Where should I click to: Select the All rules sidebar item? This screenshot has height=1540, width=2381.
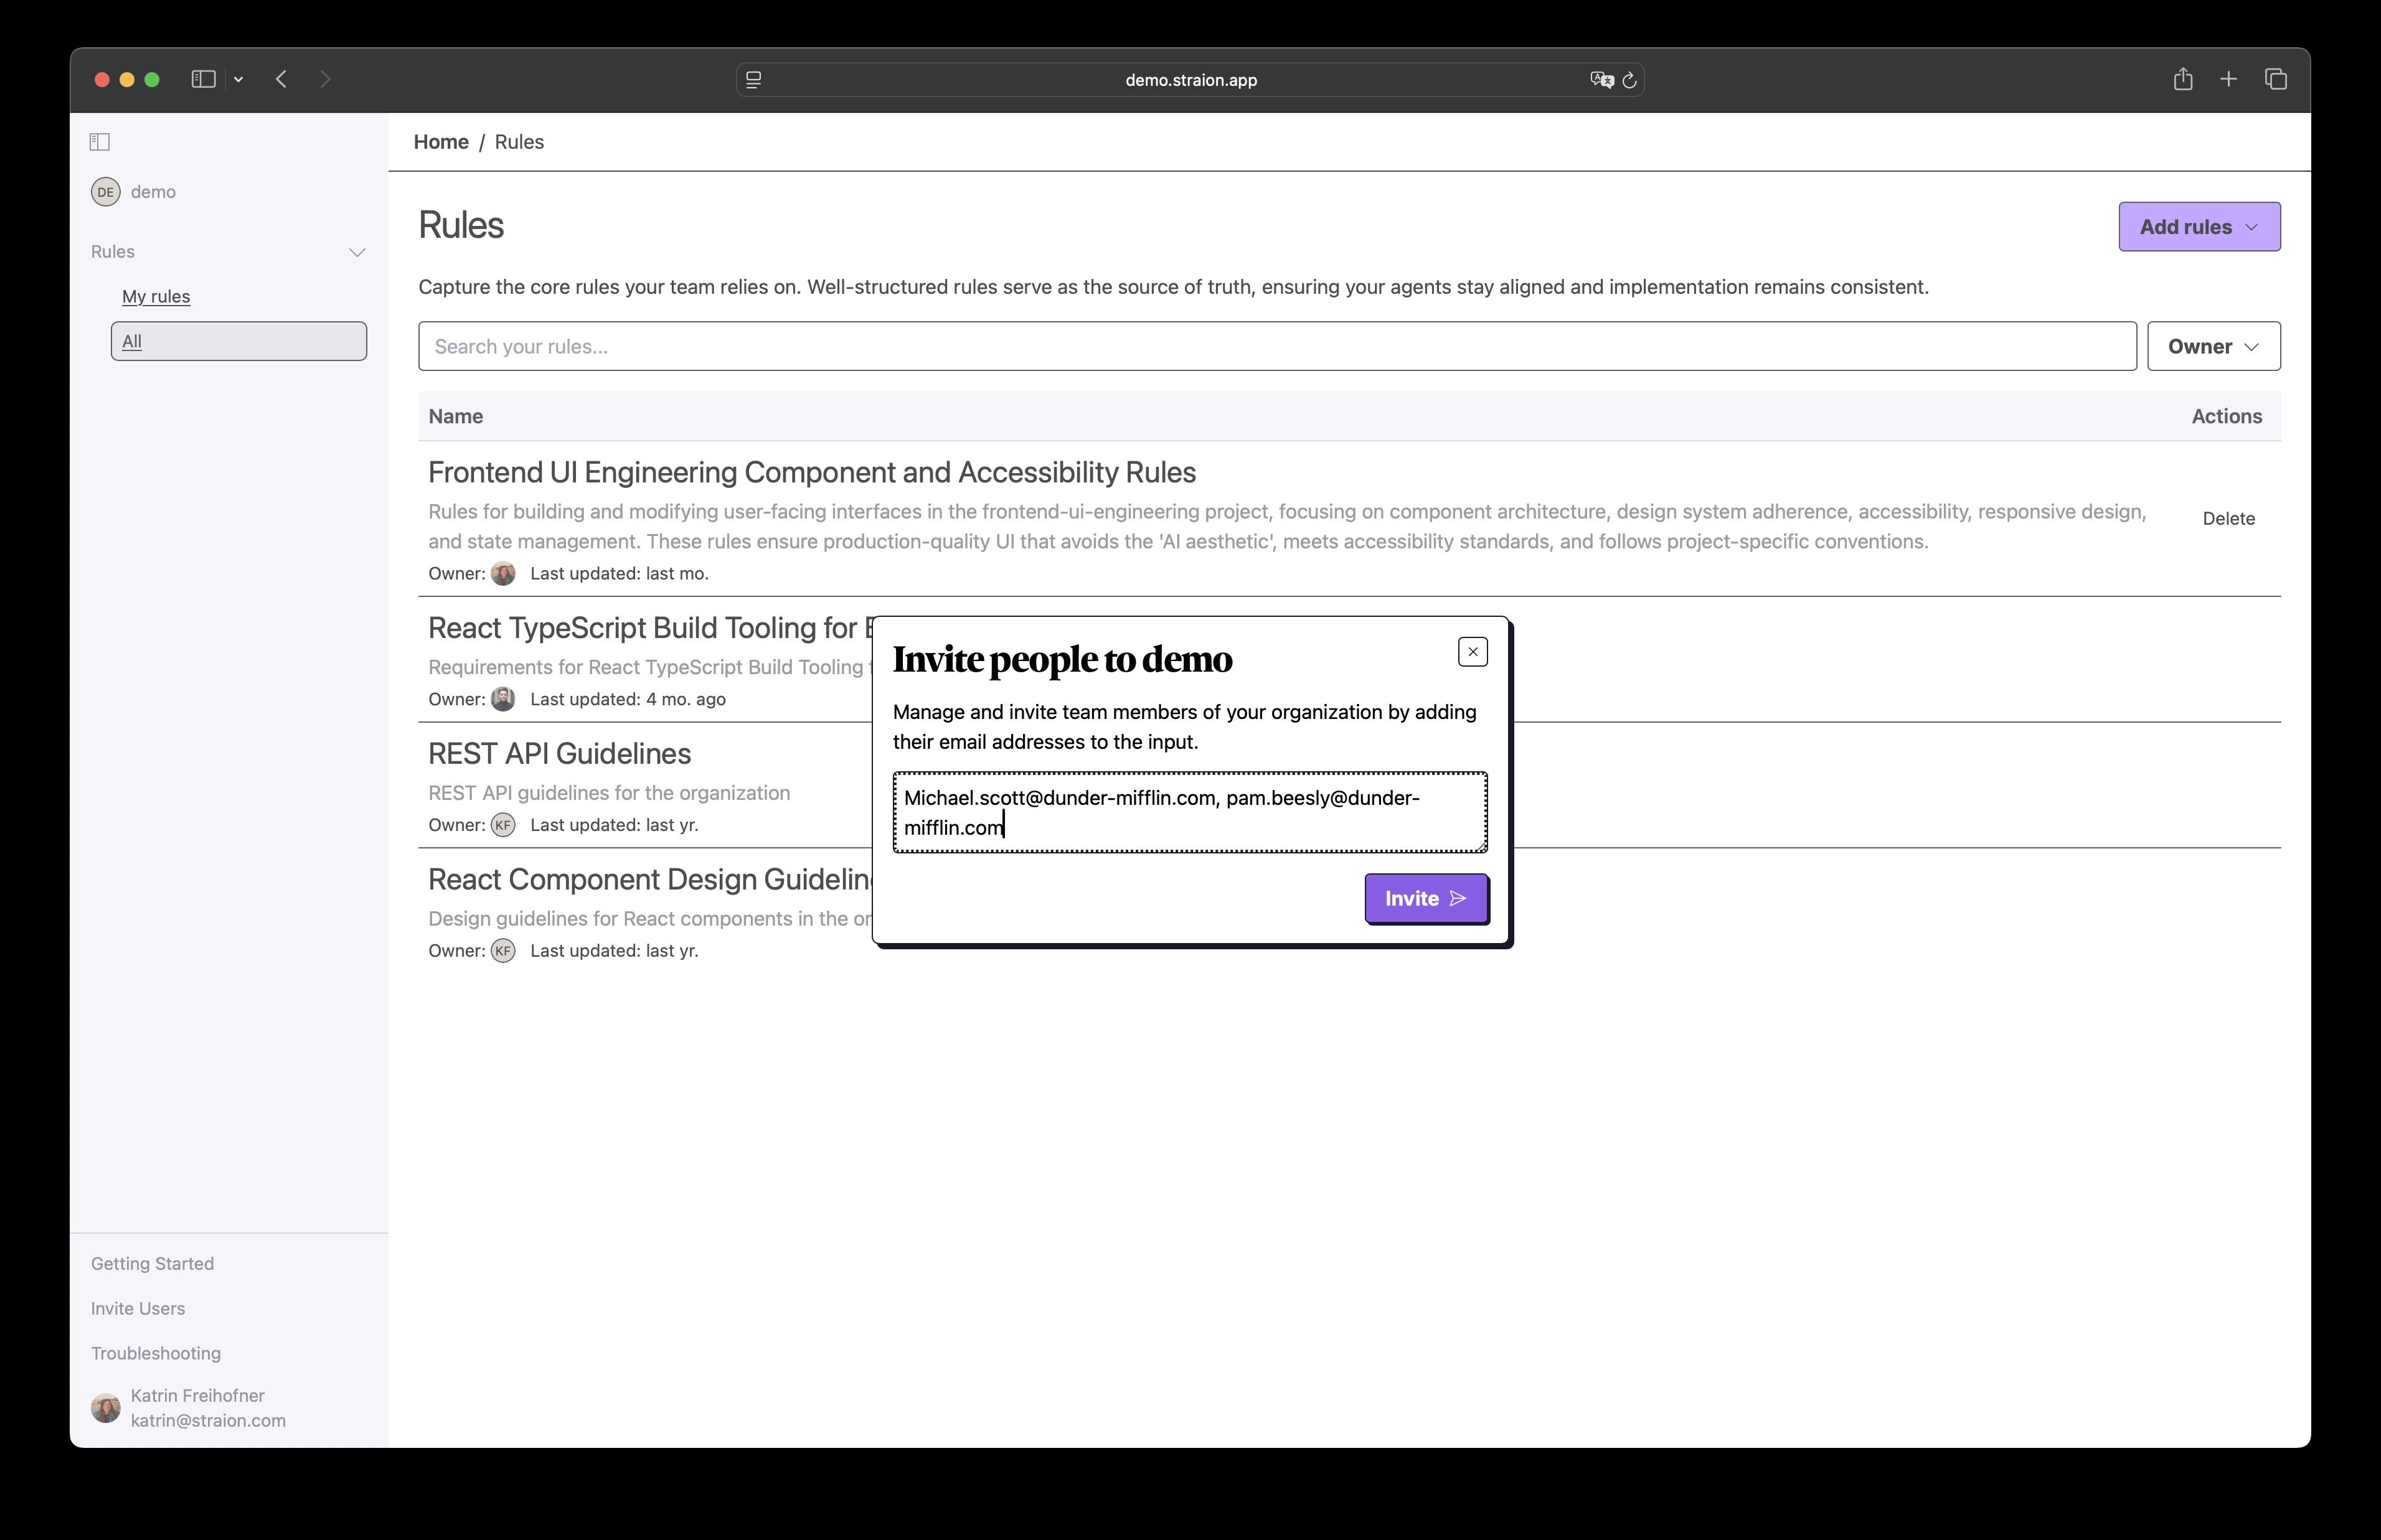pyautogui.click(x=239, y=341)
